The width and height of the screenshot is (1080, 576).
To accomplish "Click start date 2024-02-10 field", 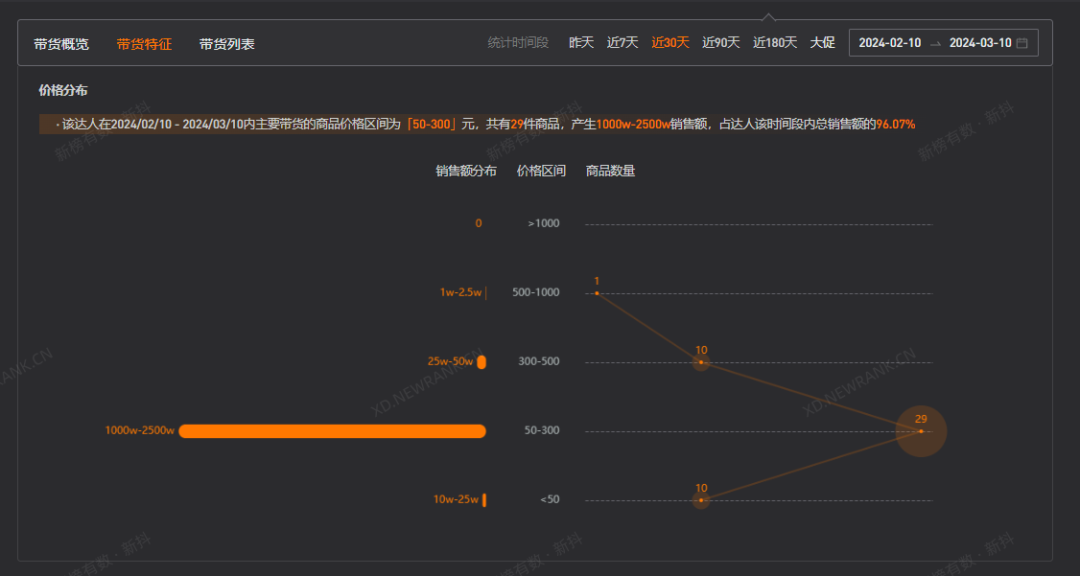I will (890, 43).
